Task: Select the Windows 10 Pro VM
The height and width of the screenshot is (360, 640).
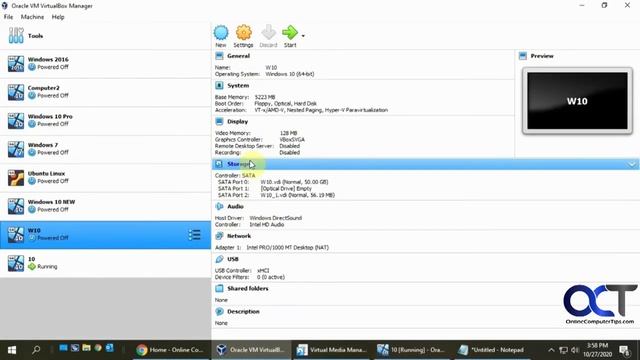Action: point(105,121)
